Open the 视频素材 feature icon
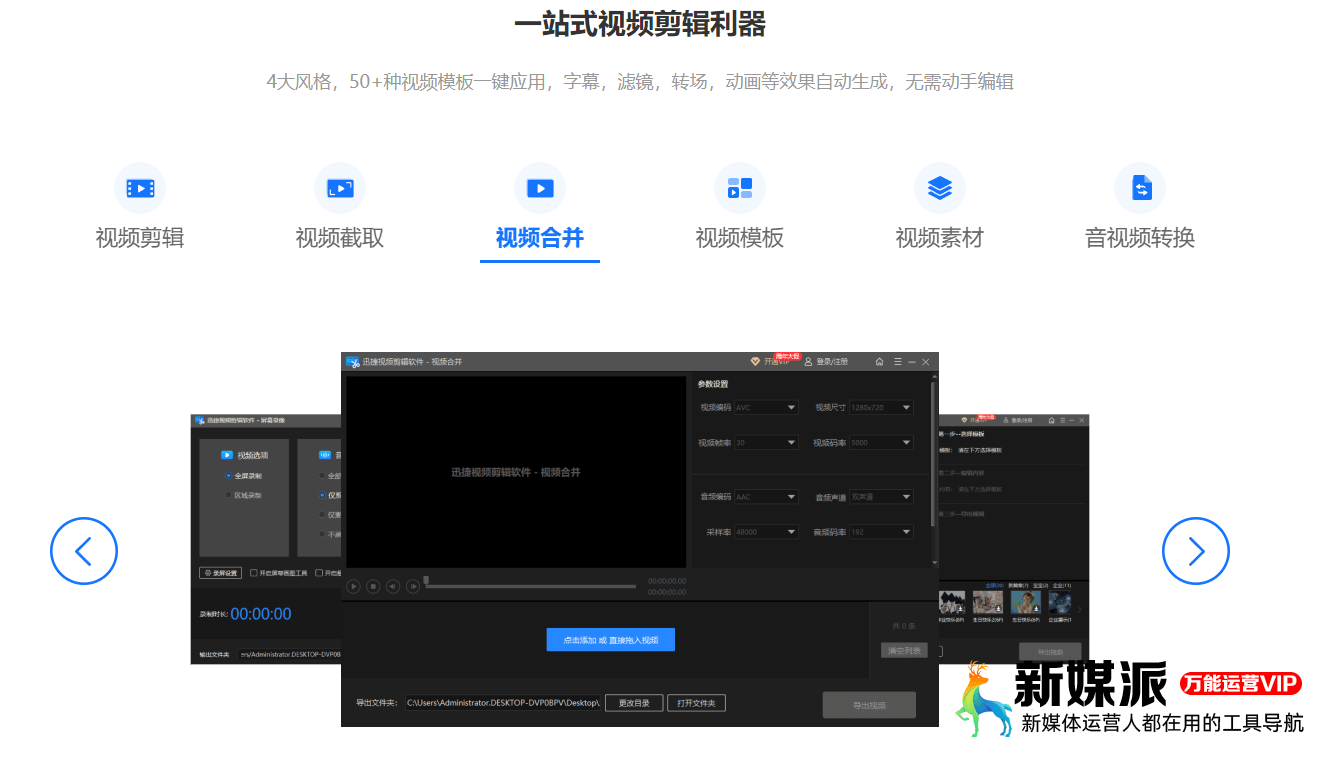 click(939, 188)
